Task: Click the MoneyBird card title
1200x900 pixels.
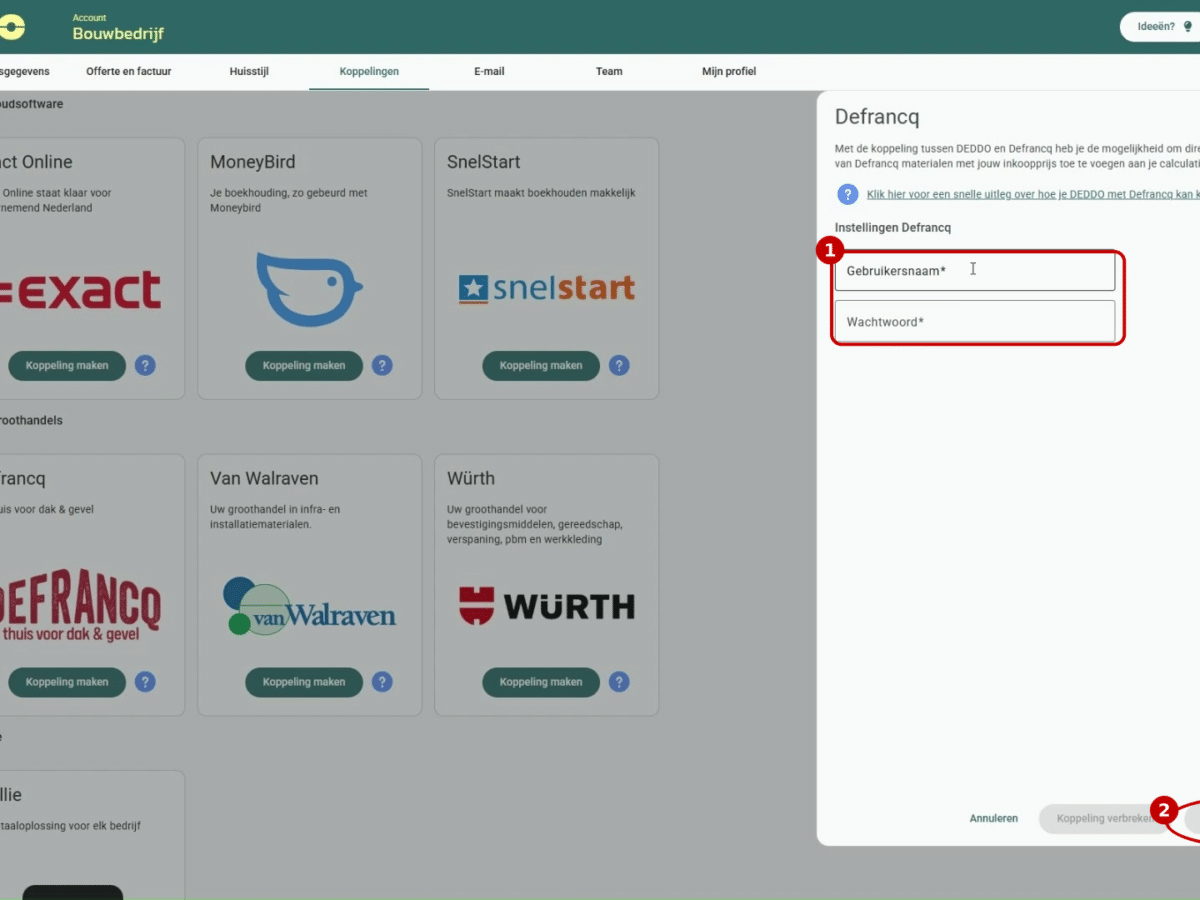Action: tap(253, 162)
